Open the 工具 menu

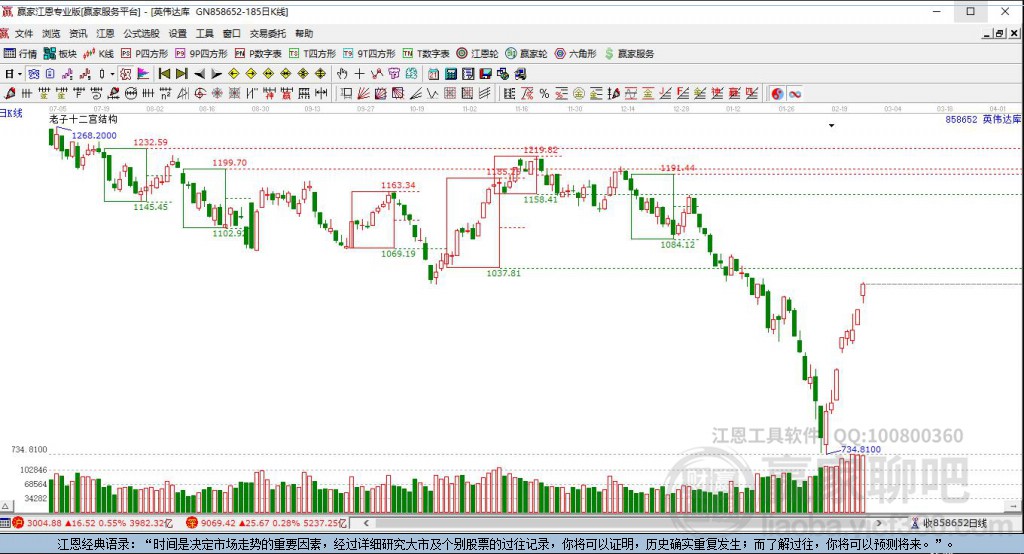click(x=204, y=33)
